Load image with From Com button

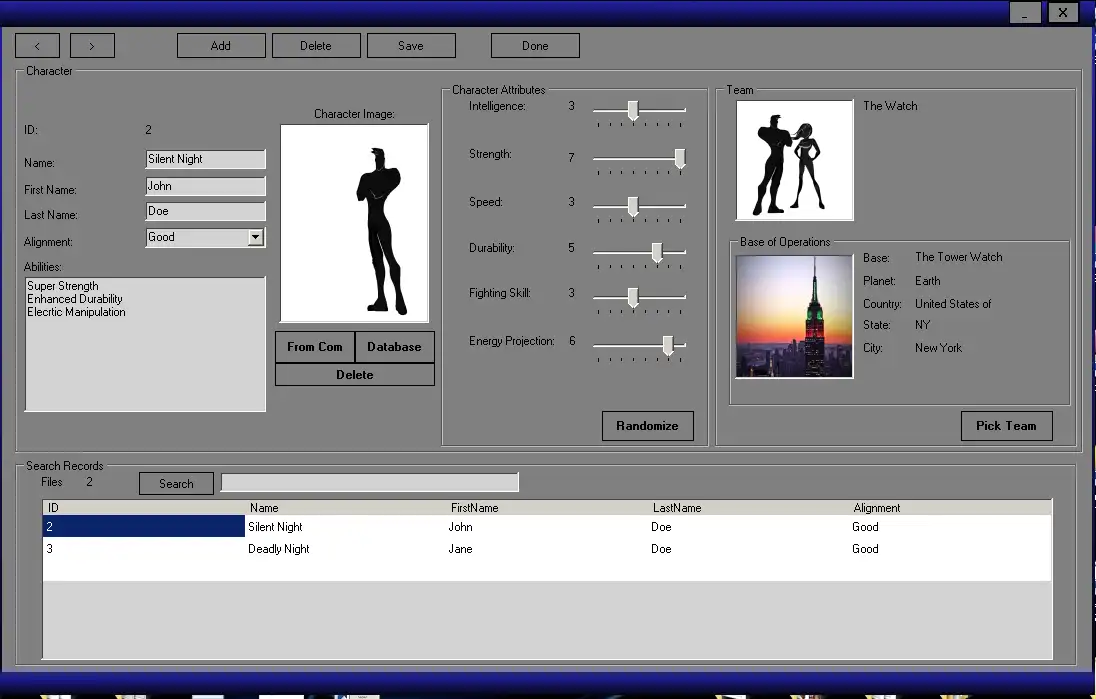tap(315, 347)
